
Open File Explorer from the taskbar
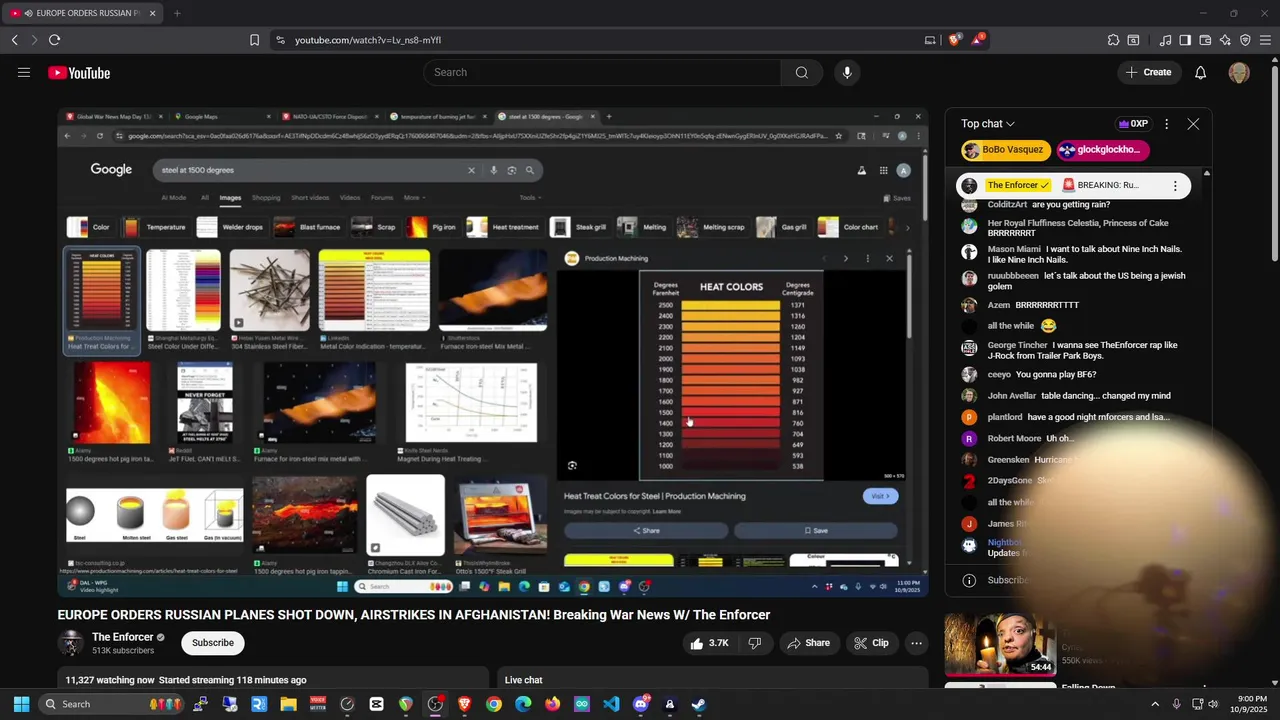coord(288,704)
